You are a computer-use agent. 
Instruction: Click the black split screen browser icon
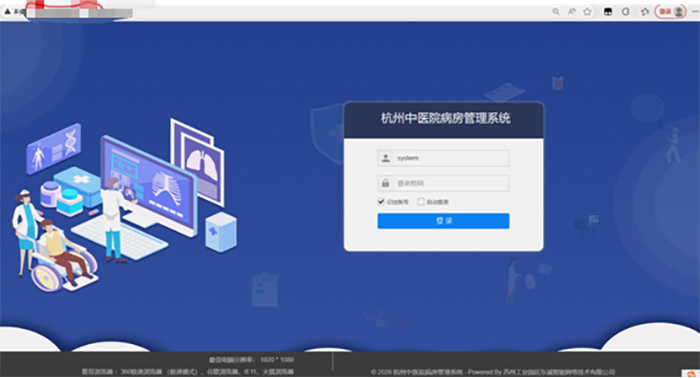tap(608, 12)
